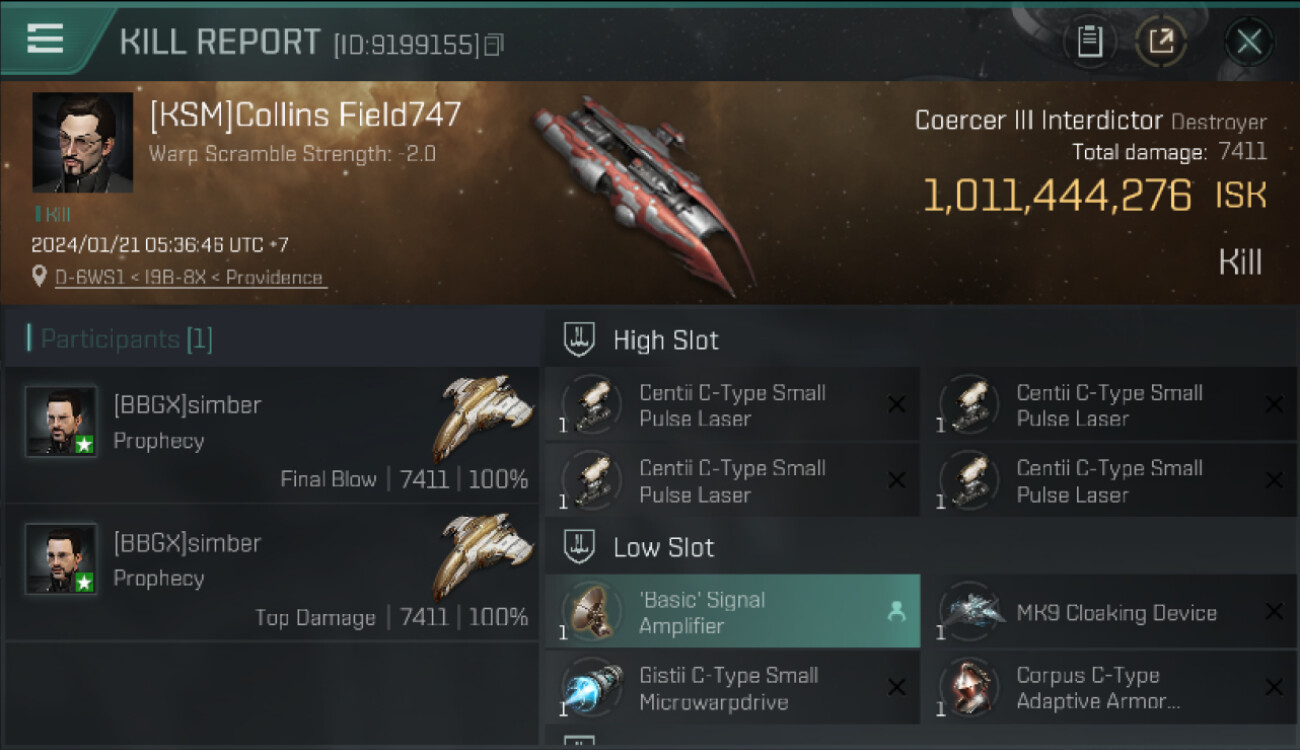Screen dimensions: 1300x750
Task: Select the Final Blow simber participant entry
Action: click(x=272, y=434)
